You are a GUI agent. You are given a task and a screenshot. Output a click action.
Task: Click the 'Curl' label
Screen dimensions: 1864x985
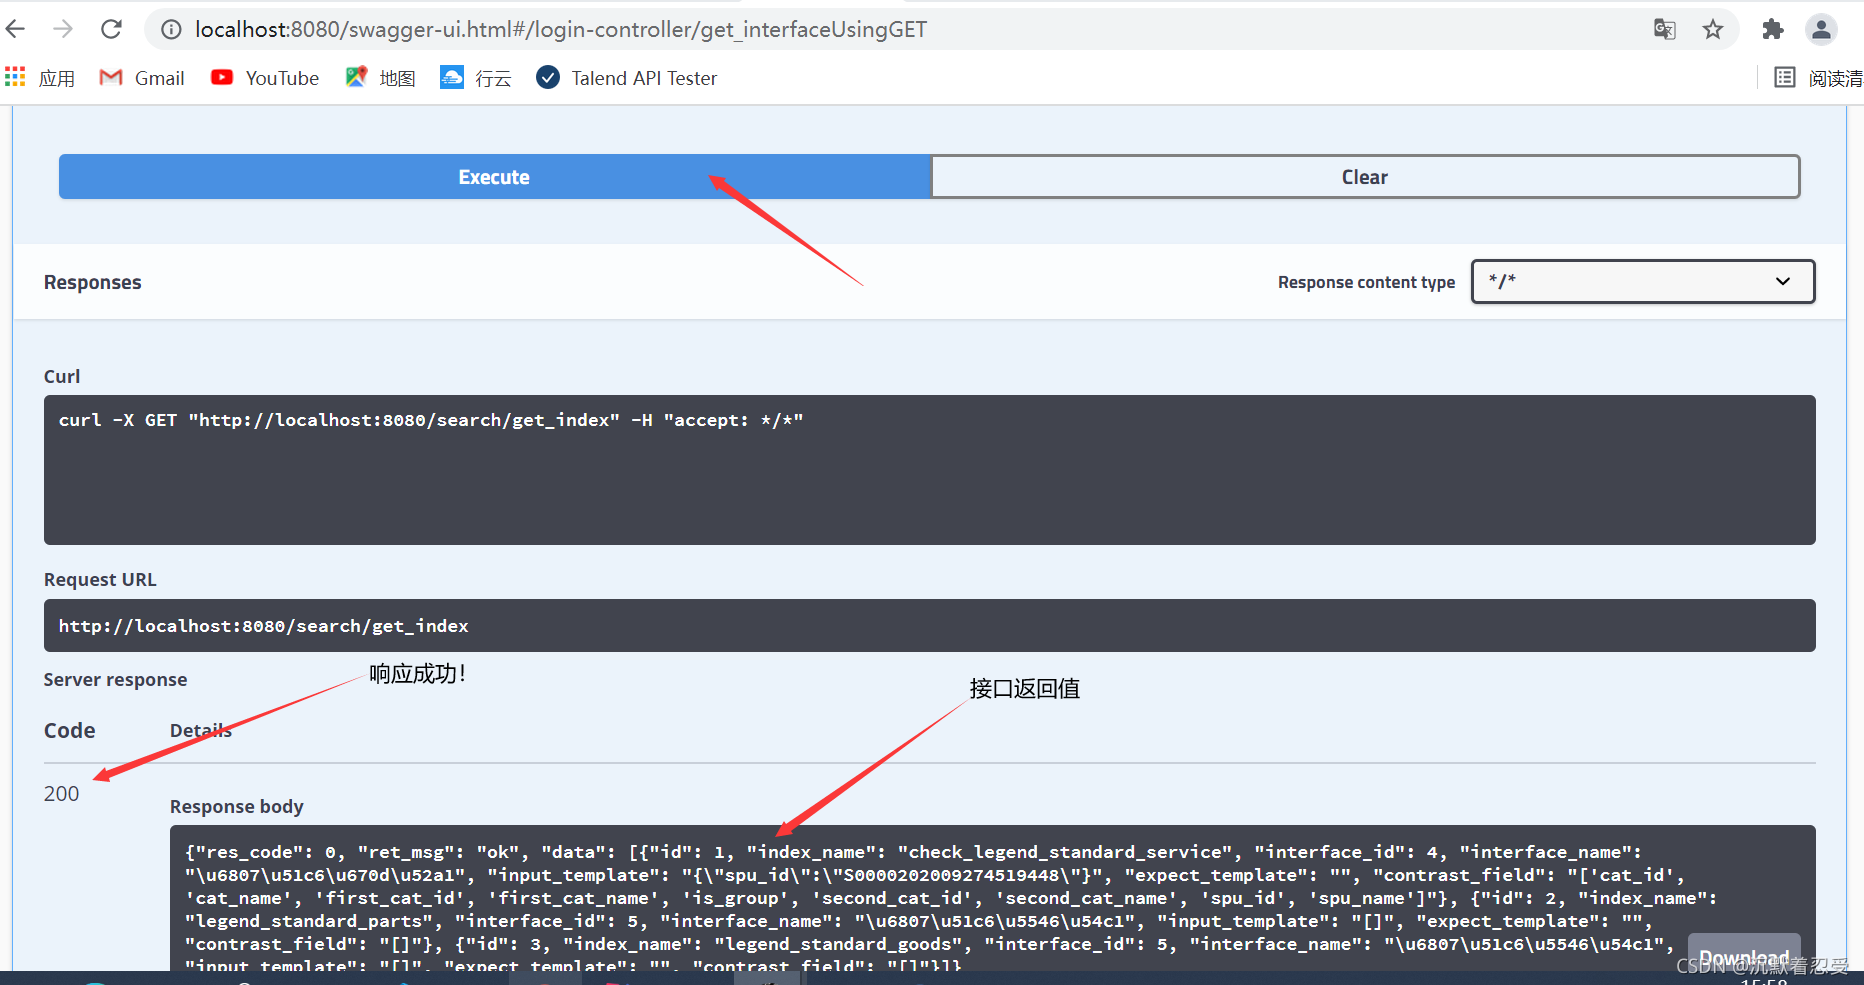62,377
